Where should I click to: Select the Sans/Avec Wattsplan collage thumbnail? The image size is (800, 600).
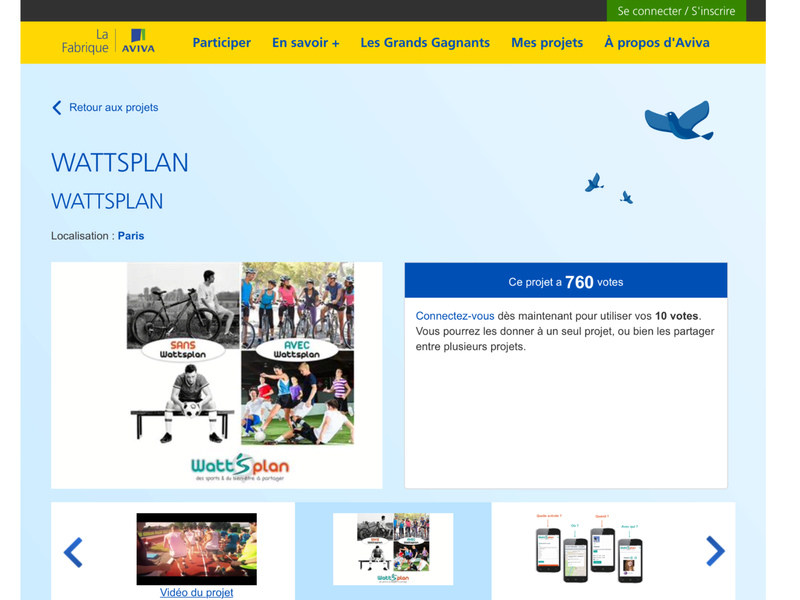pos(393,549)
